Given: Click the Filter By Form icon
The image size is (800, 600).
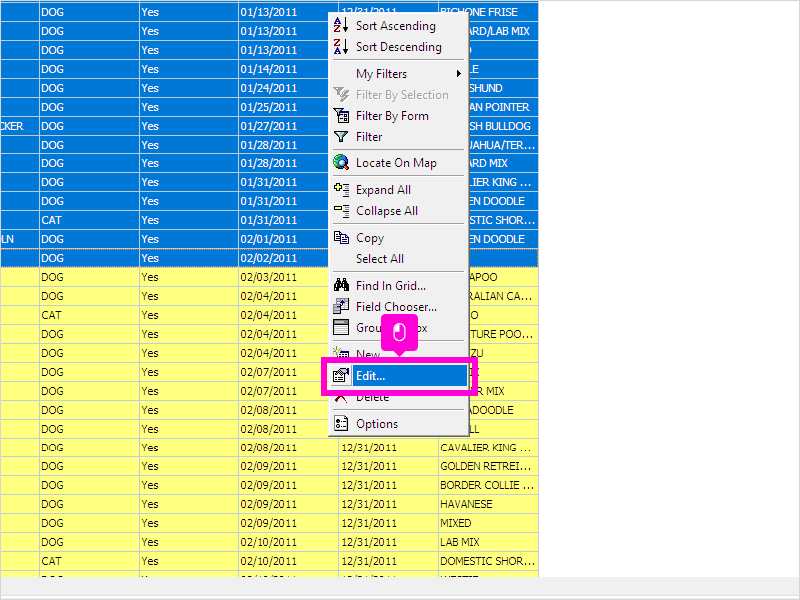Looking at the screenshot, I should point(341,115).
